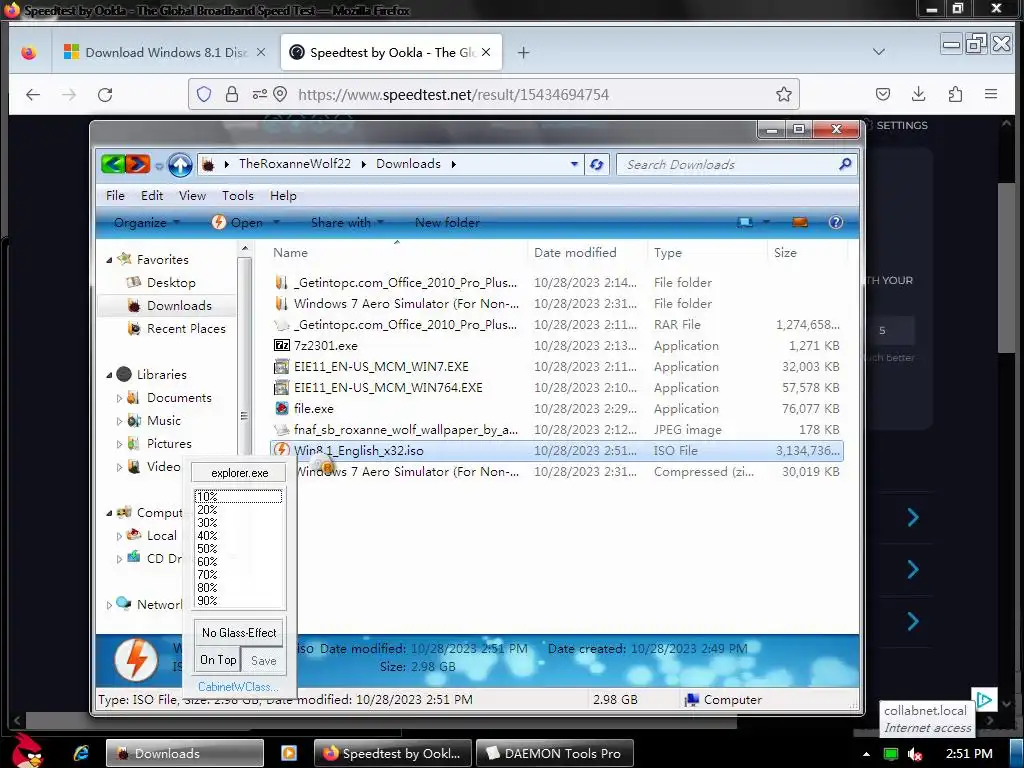Viewport: 1024px width, 768px height.
Task: Open the Share with dropdown
Action: pos(347,223)
